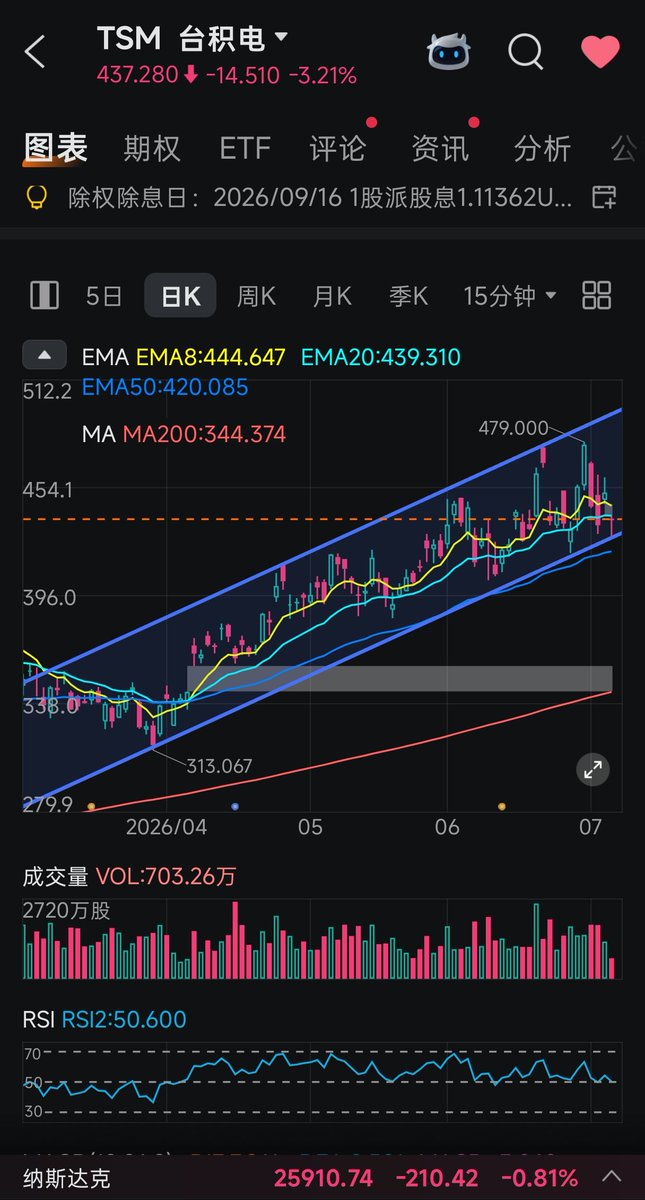Viewport: 645px width, 1200px height.
Task: Toggle the heart favorite icon
Action: [x=600, y=51]
